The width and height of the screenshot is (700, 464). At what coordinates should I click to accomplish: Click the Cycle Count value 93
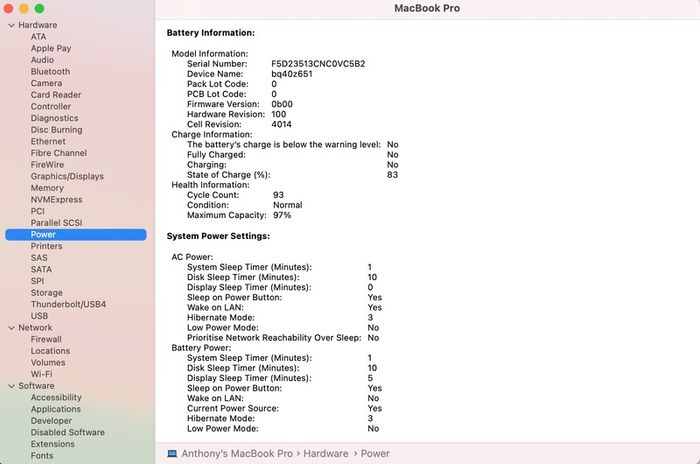(x=279, y=195)
